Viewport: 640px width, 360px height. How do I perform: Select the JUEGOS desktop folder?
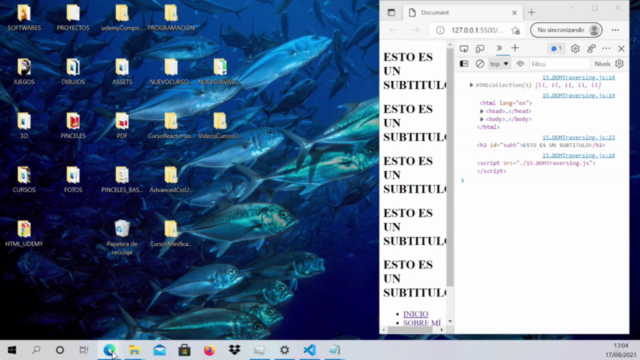pos(24,71)
